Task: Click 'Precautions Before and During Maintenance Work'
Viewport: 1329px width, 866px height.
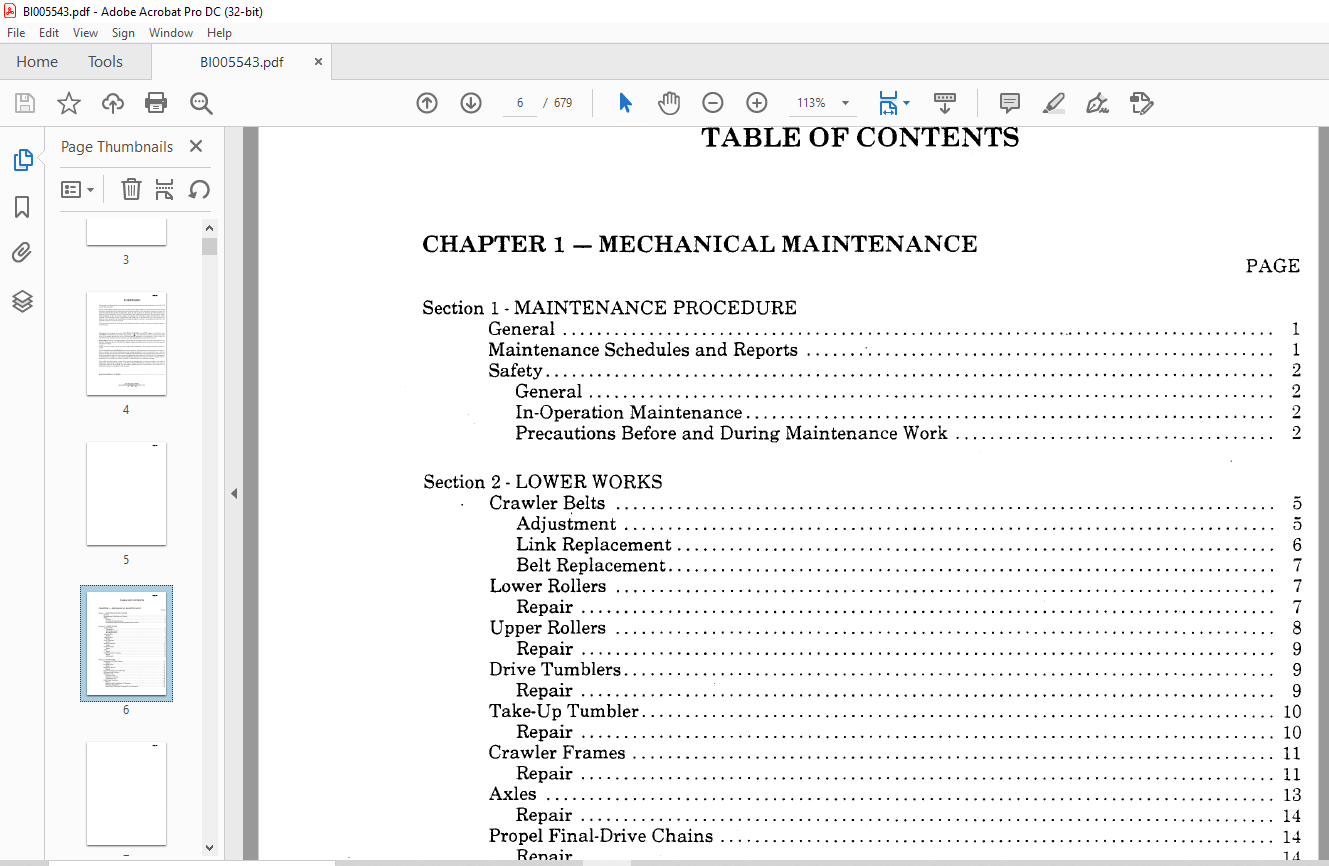Action: click(x=731, y=433)
